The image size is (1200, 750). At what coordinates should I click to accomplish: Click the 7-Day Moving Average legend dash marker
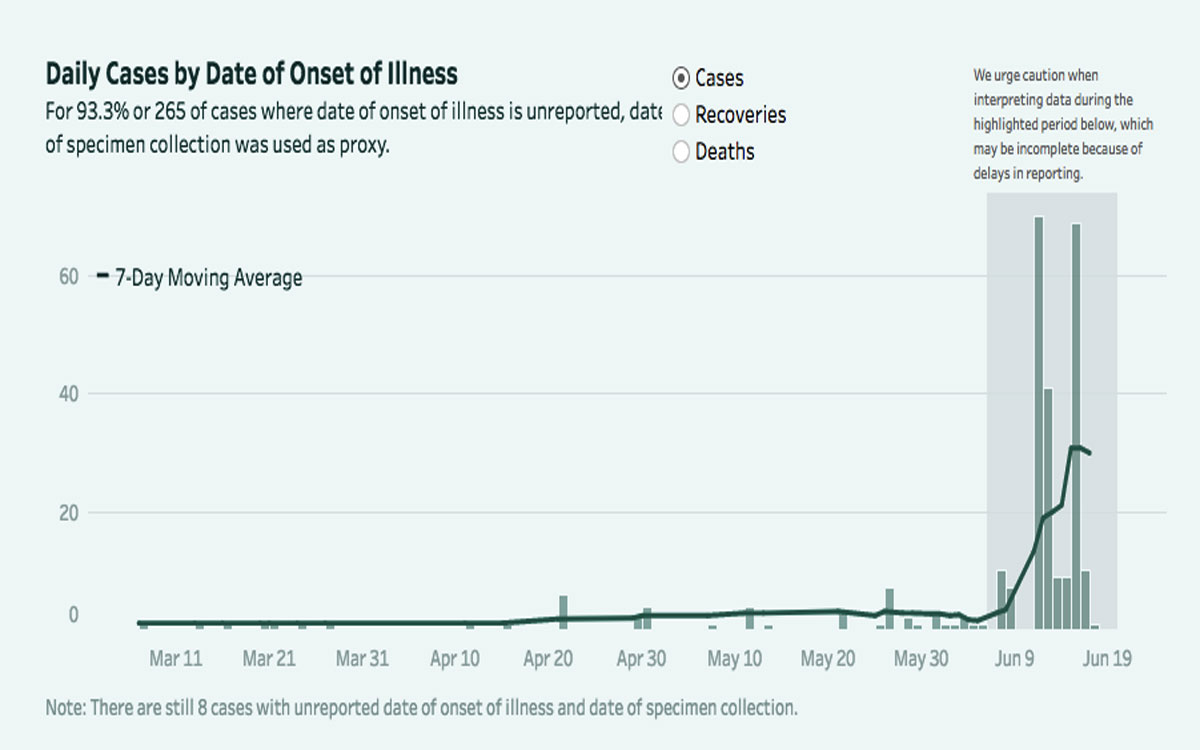pyautogui.click(x=102, y=277)
